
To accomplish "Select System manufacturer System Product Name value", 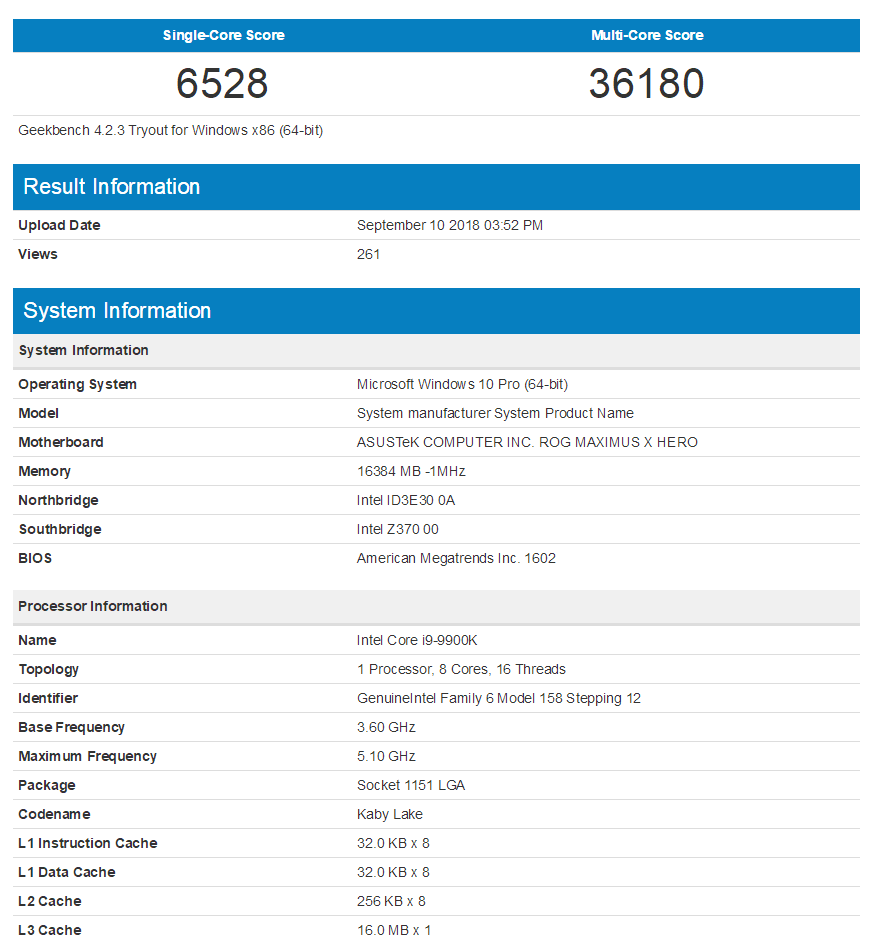I will click(x=495, y=414).
